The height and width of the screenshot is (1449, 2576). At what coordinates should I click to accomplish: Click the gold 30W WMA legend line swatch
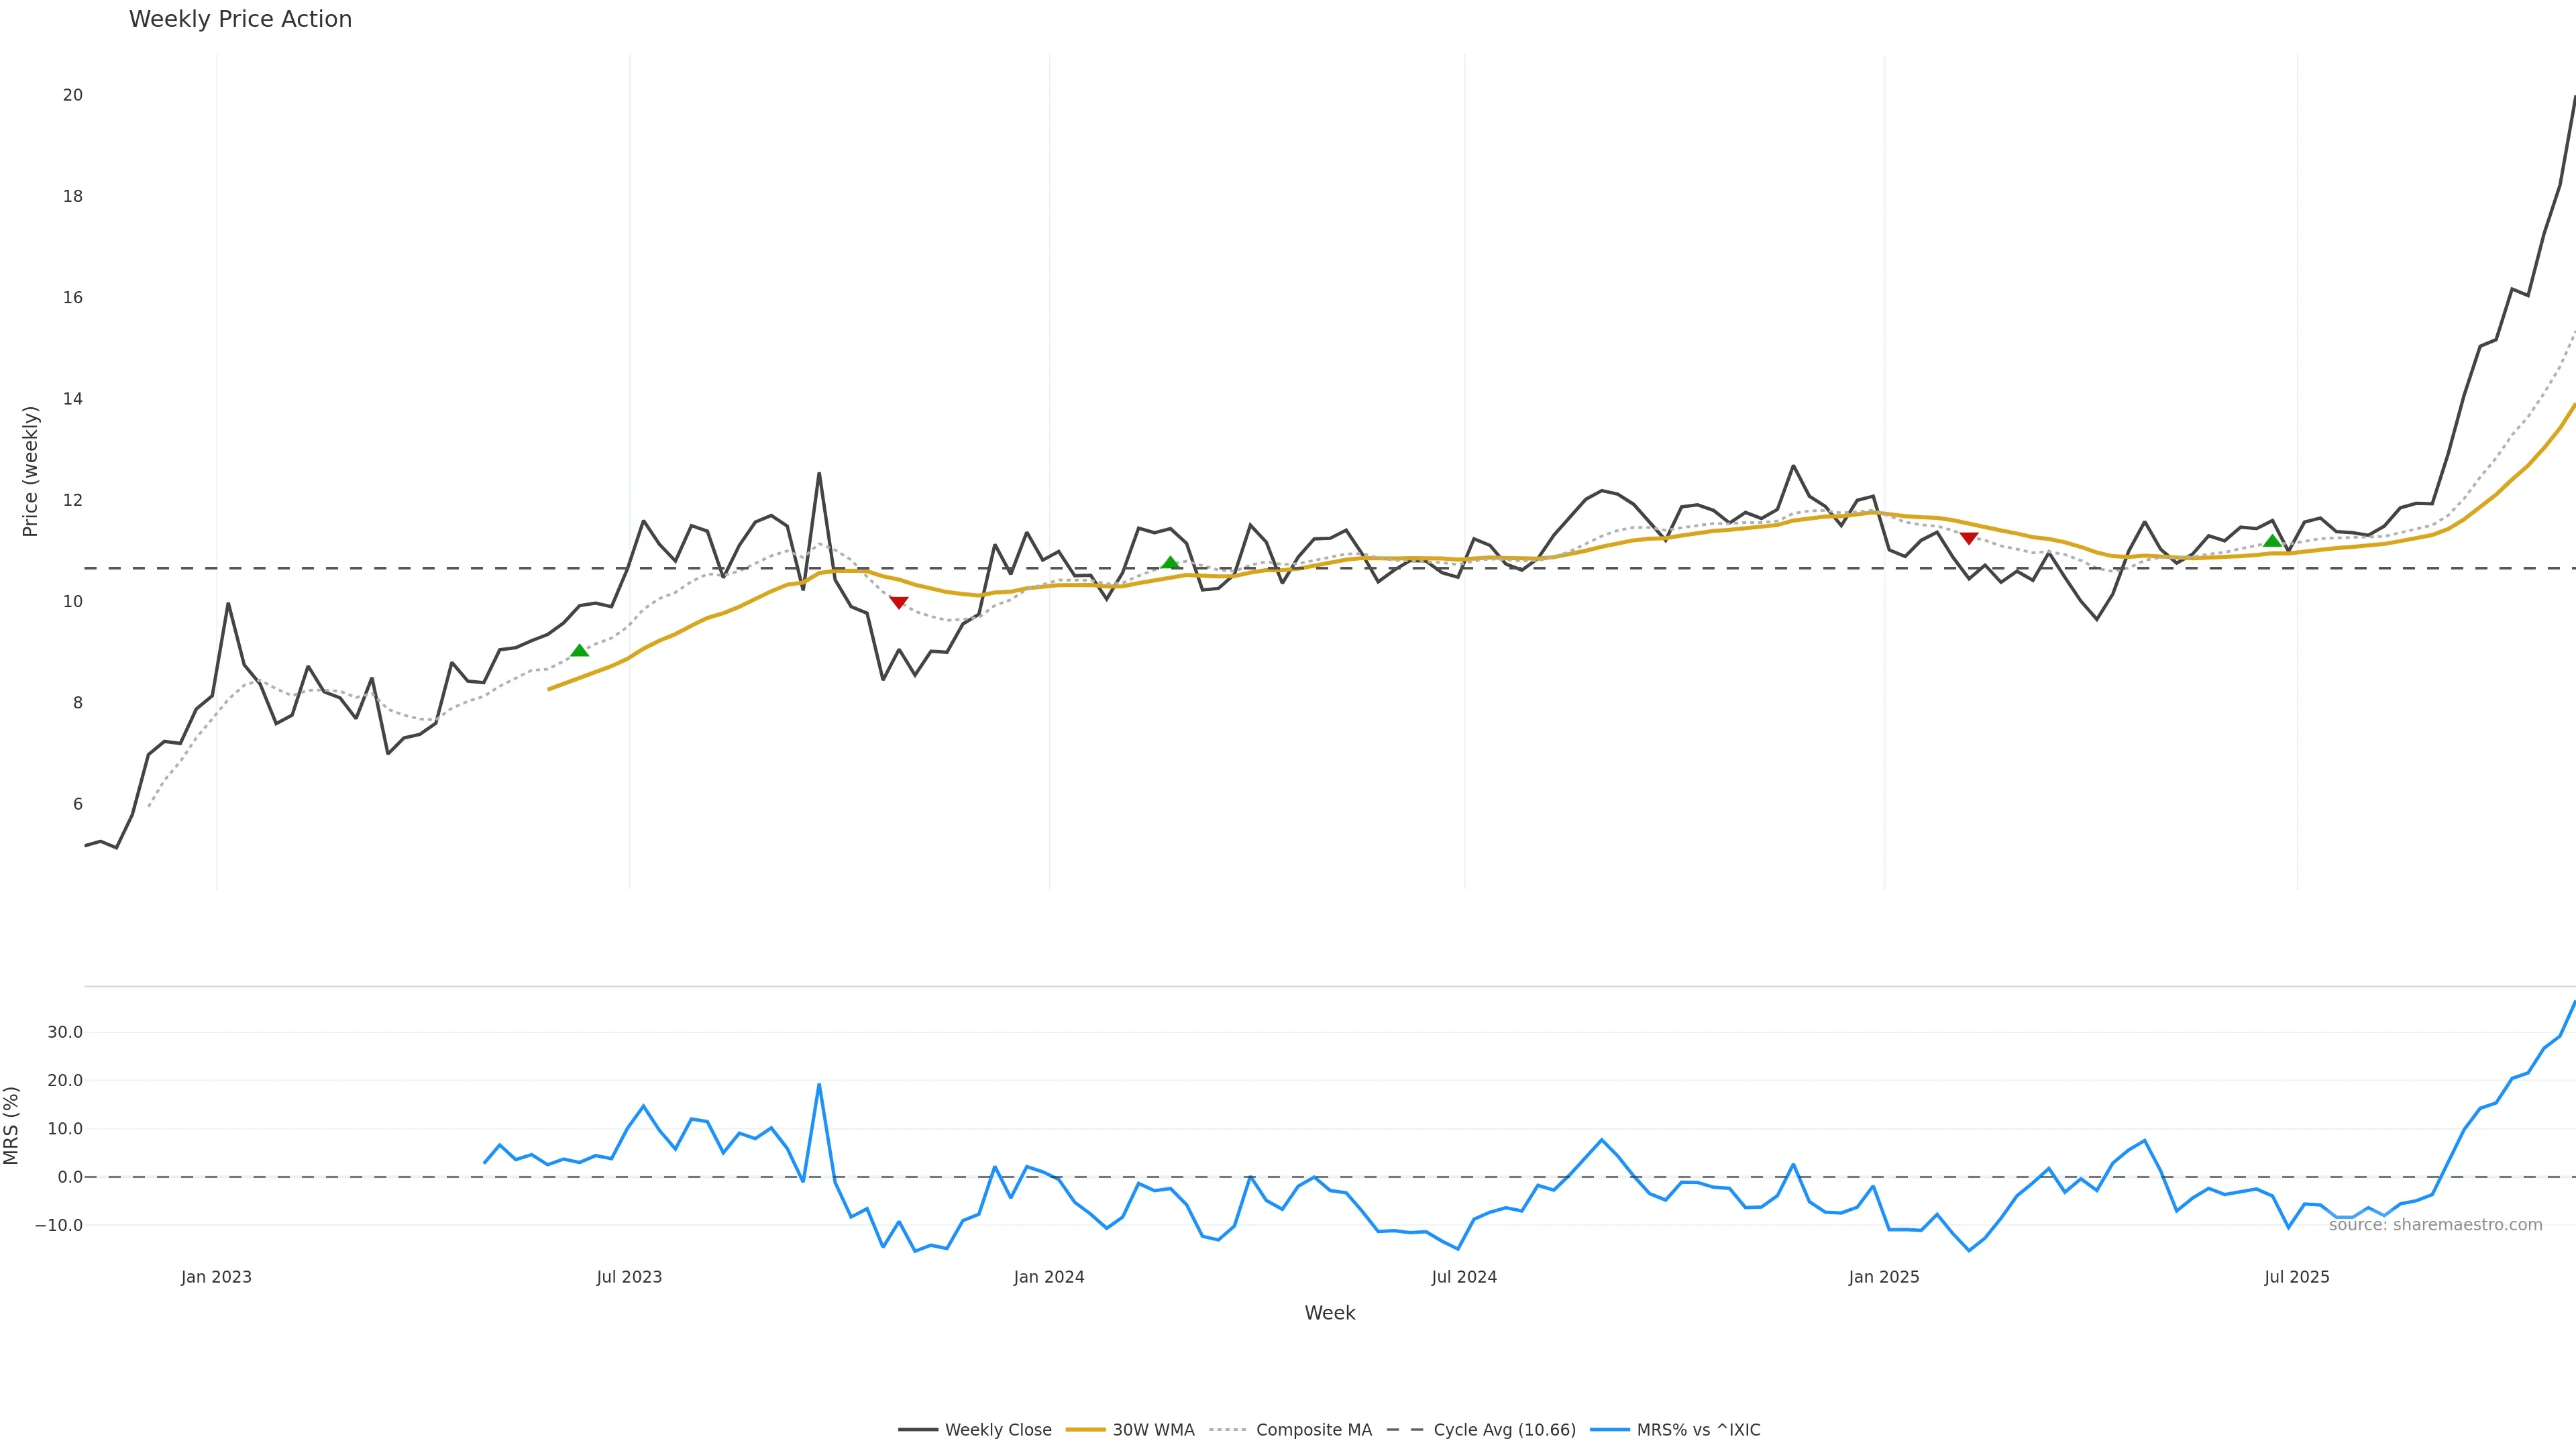tap(1085, 1430)
